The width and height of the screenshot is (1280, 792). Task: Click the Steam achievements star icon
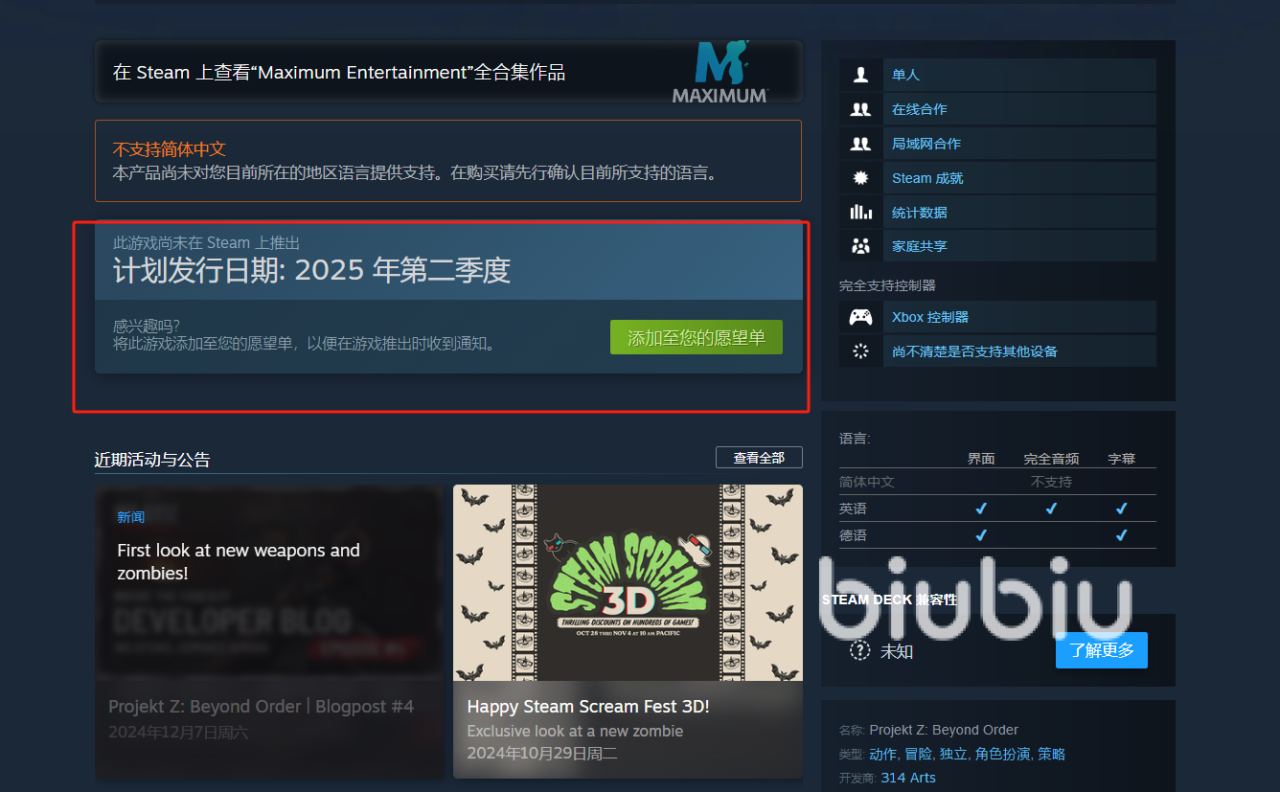coord(860,178)
